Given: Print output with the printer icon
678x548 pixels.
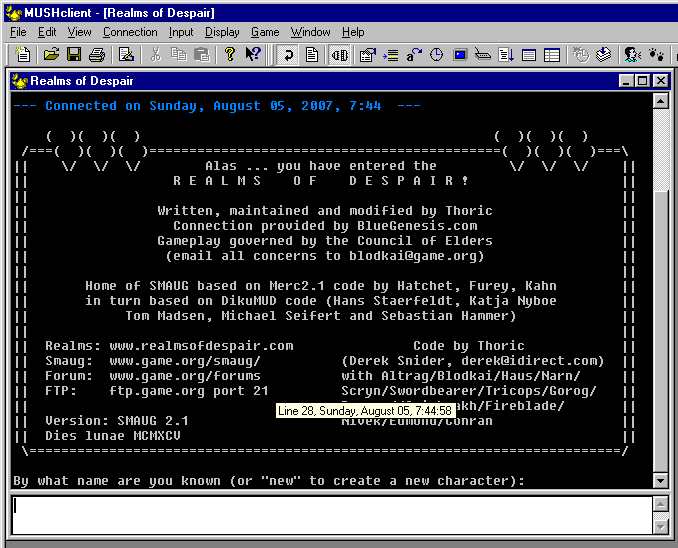Looking at the screenshot, I should 97,54.
